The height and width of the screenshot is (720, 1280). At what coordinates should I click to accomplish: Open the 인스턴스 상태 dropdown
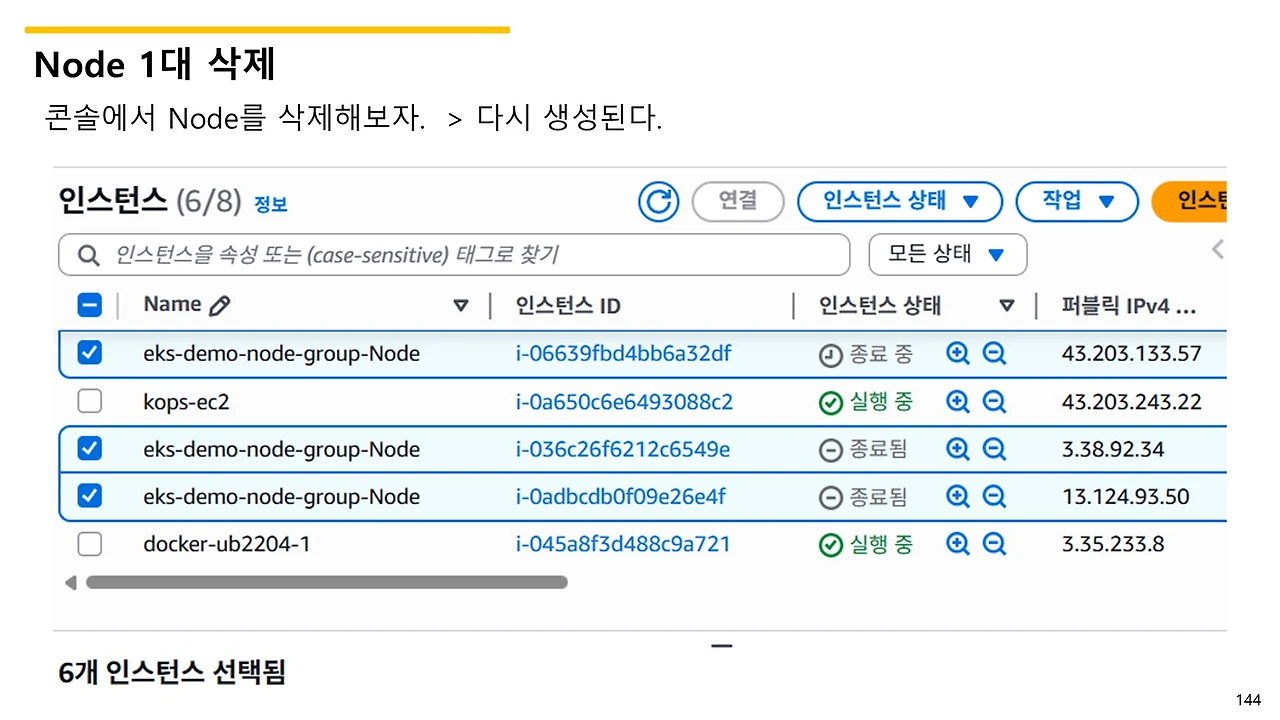pyautogui.click(x=899, y=201)
